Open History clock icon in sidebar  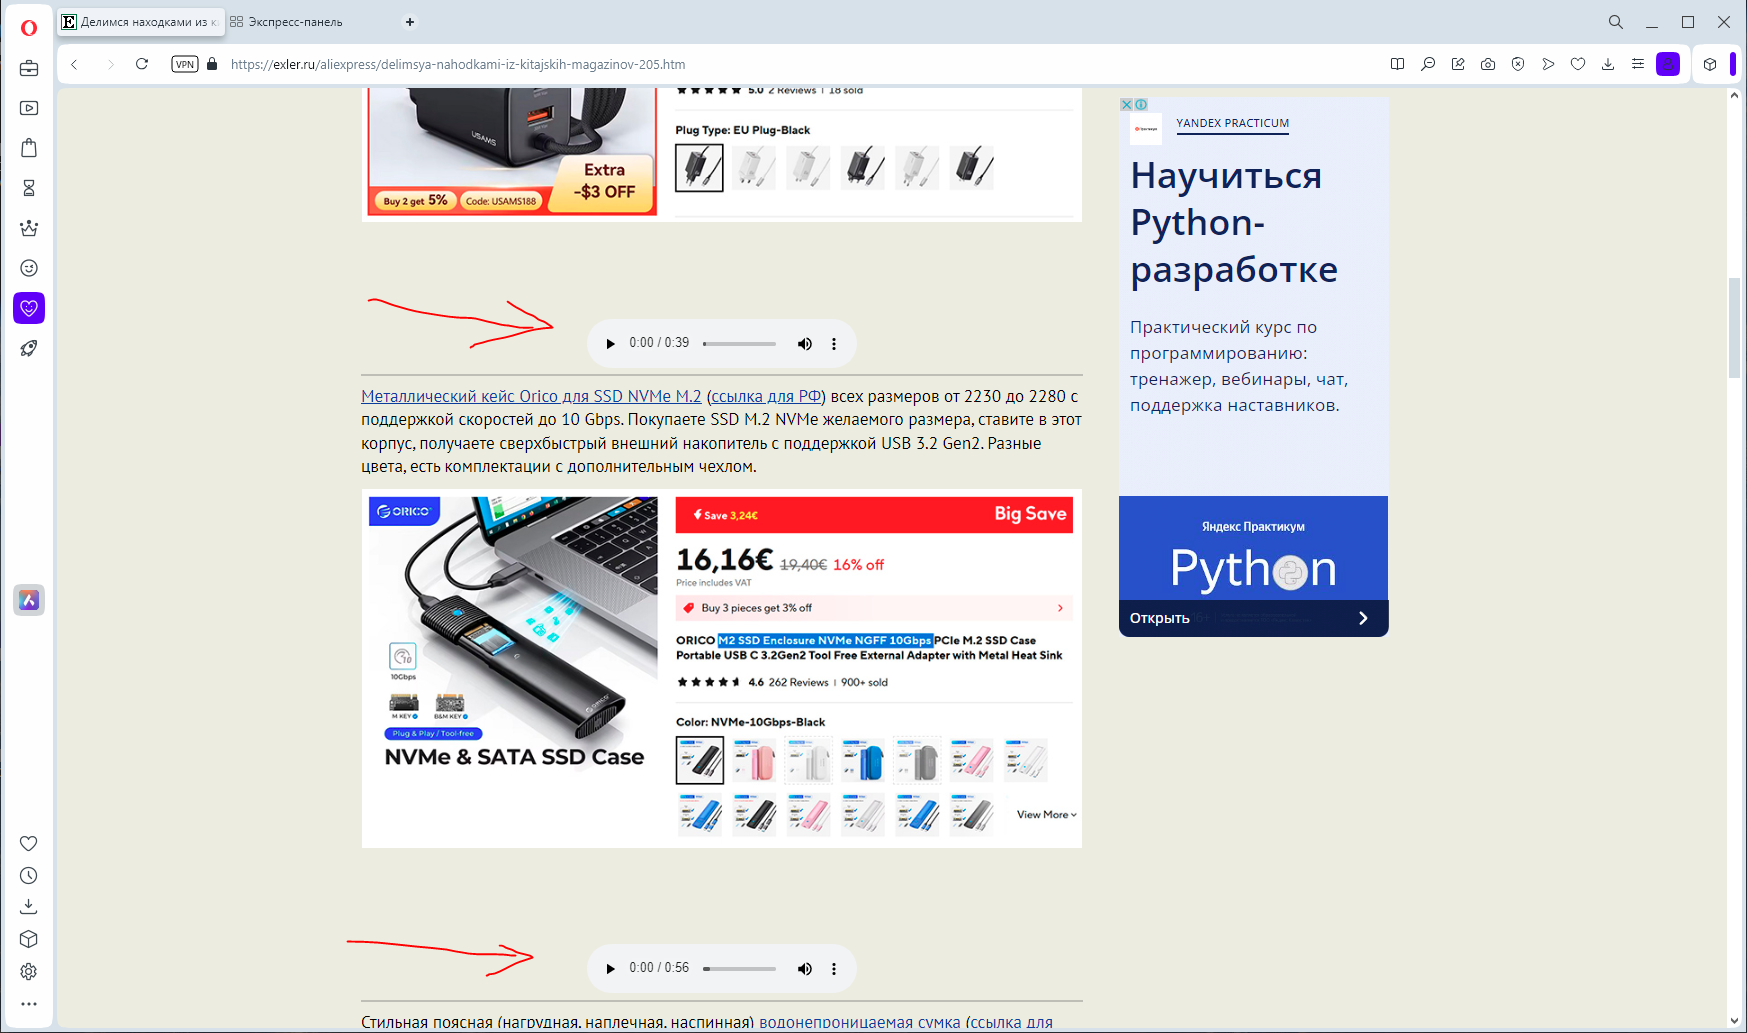click(x=29, y=875)
